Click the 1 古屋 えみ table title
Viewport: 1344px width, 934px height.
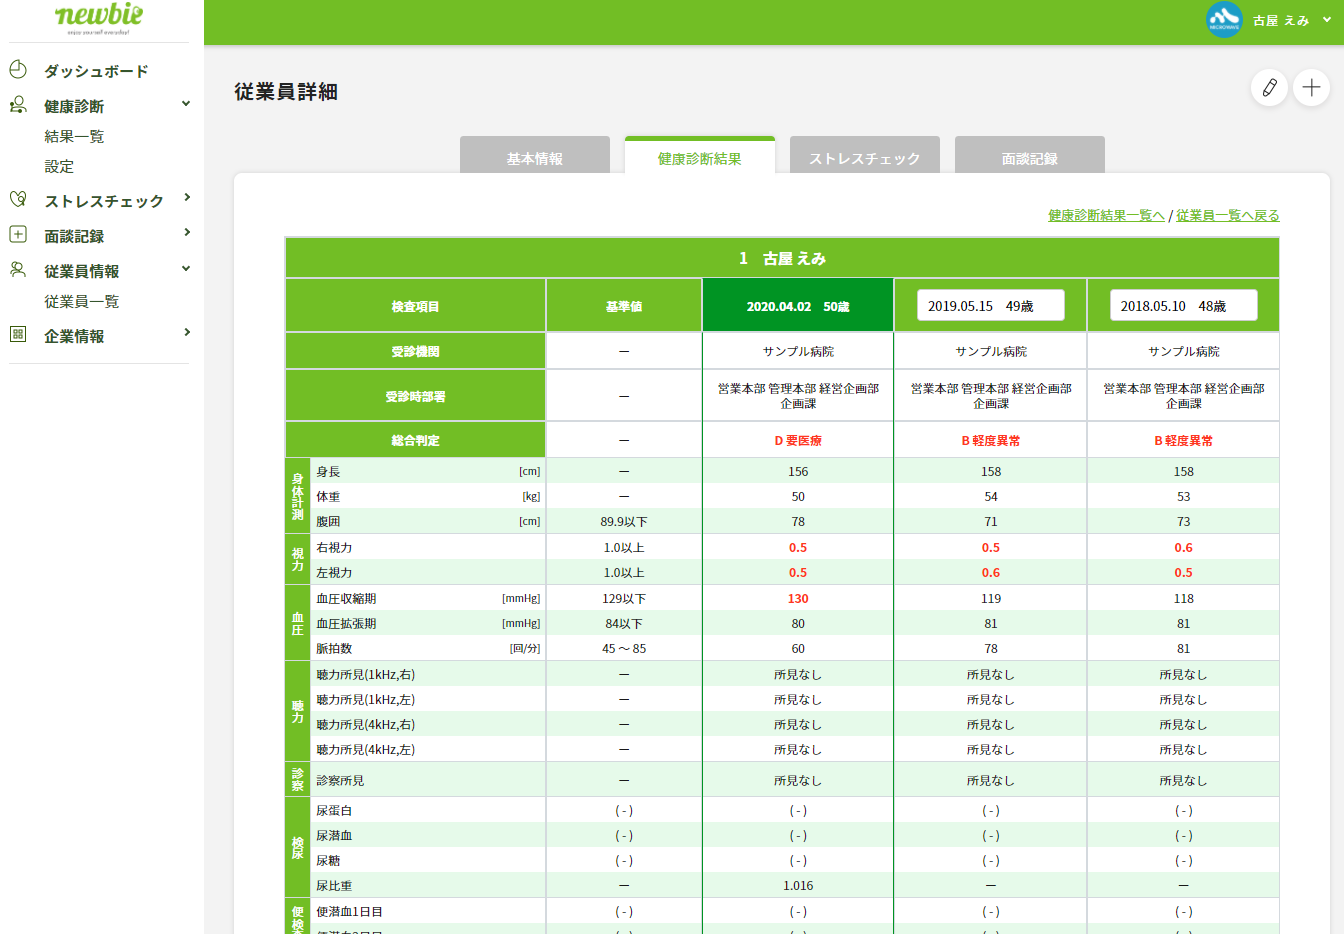tap(782, 258)
